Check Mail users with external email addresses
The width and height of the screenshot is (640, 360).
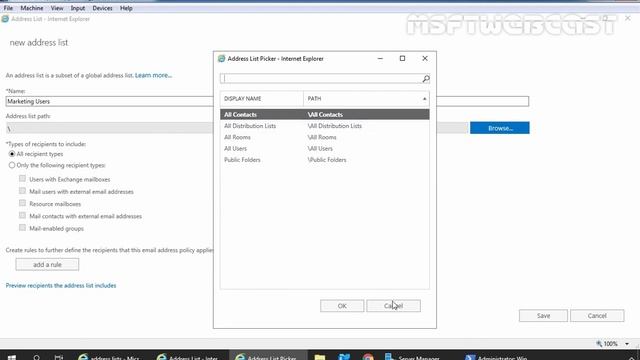point(22,191)
